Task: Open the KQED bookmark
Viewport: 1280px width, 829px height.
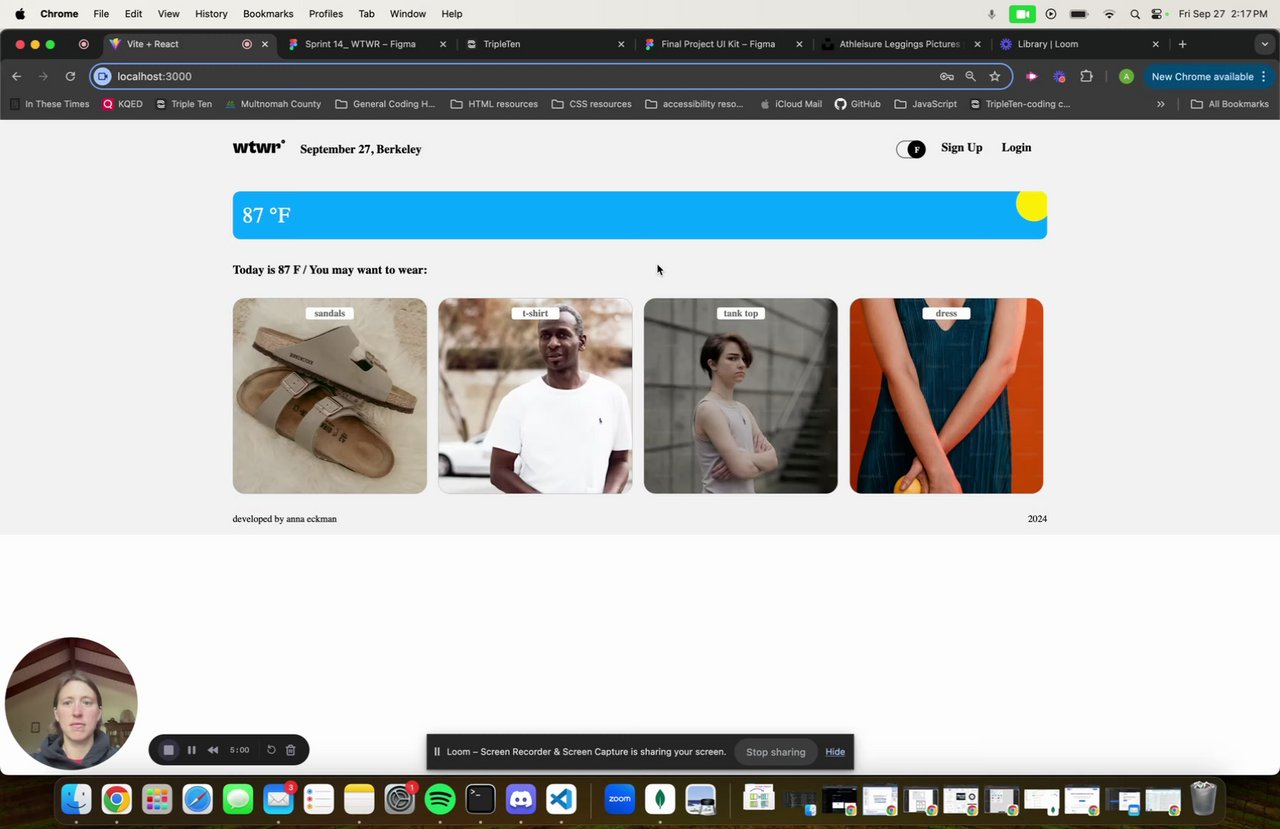Action: 123,104
